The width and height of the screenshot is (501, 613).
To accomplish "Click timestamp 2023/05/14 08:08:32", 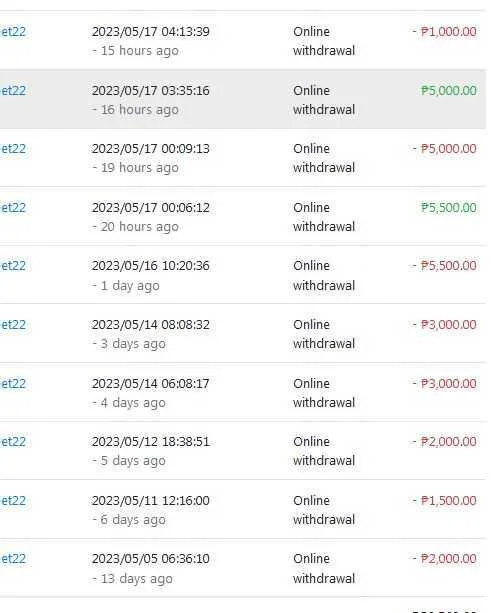I will coord(151,325).
